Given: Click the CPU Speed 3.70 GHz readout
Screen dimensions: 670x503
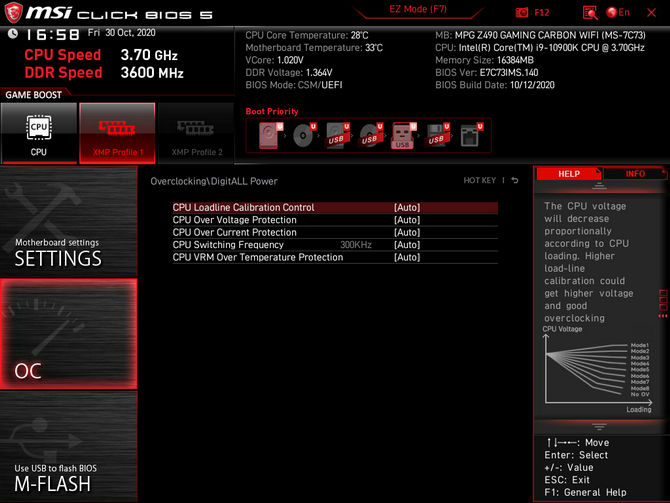Looking at the screenshot, I should pyautogui.click(x=101, y=55).
